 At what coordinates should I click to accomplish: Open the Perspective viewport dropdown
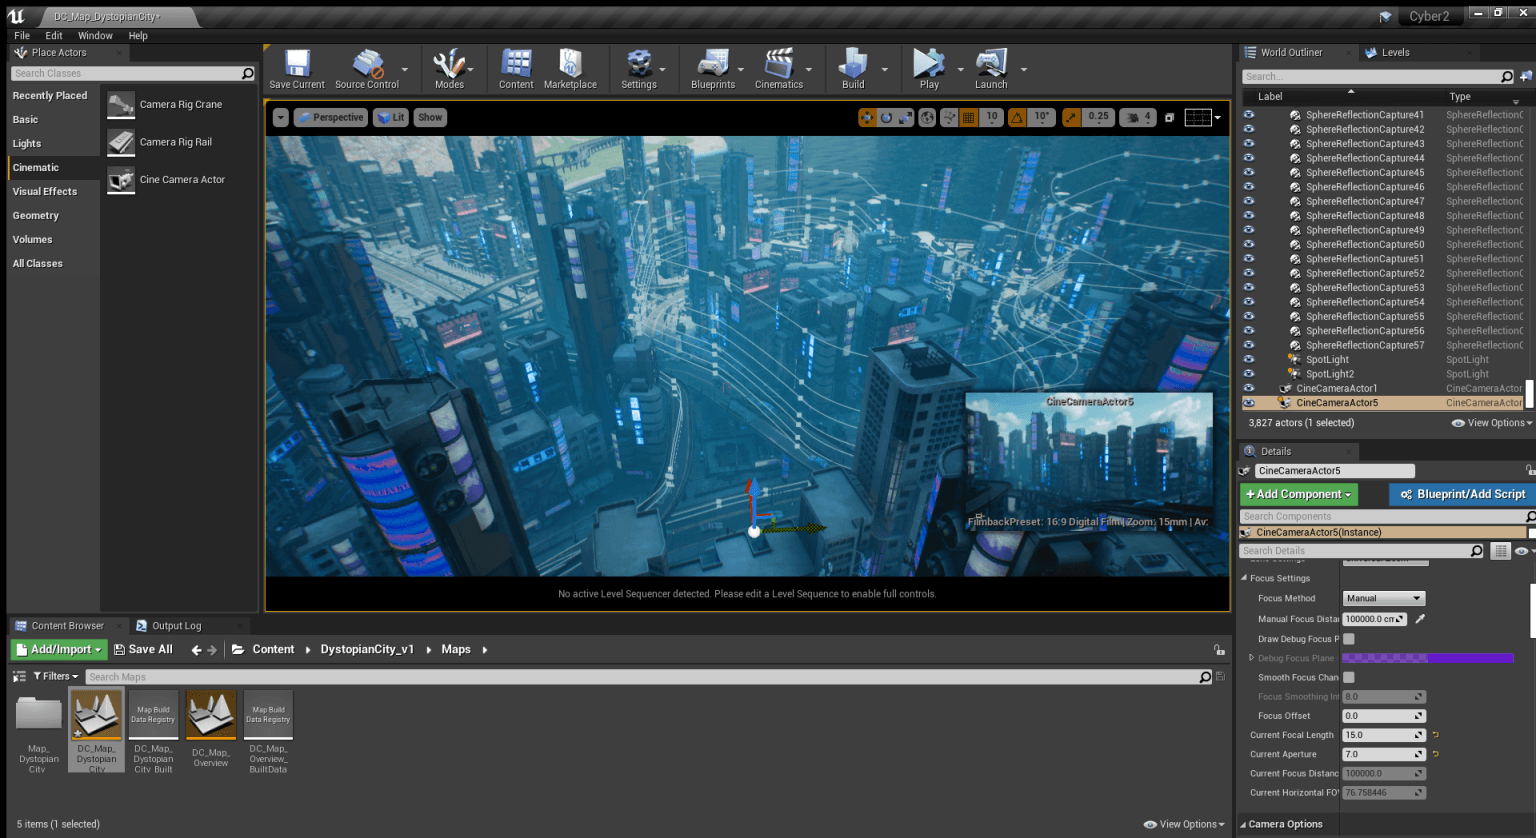pyautogui.click(x=330, y=118)
